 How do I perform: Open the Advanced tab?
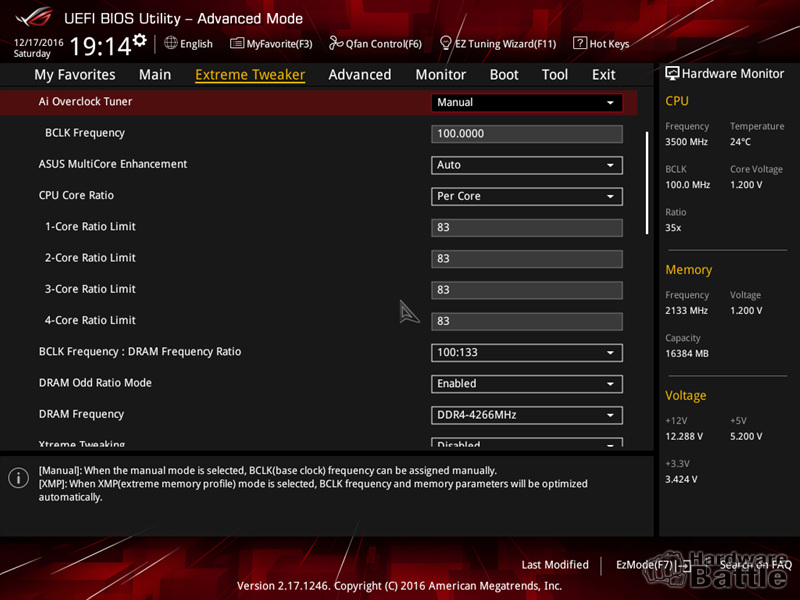pos(360,74)
